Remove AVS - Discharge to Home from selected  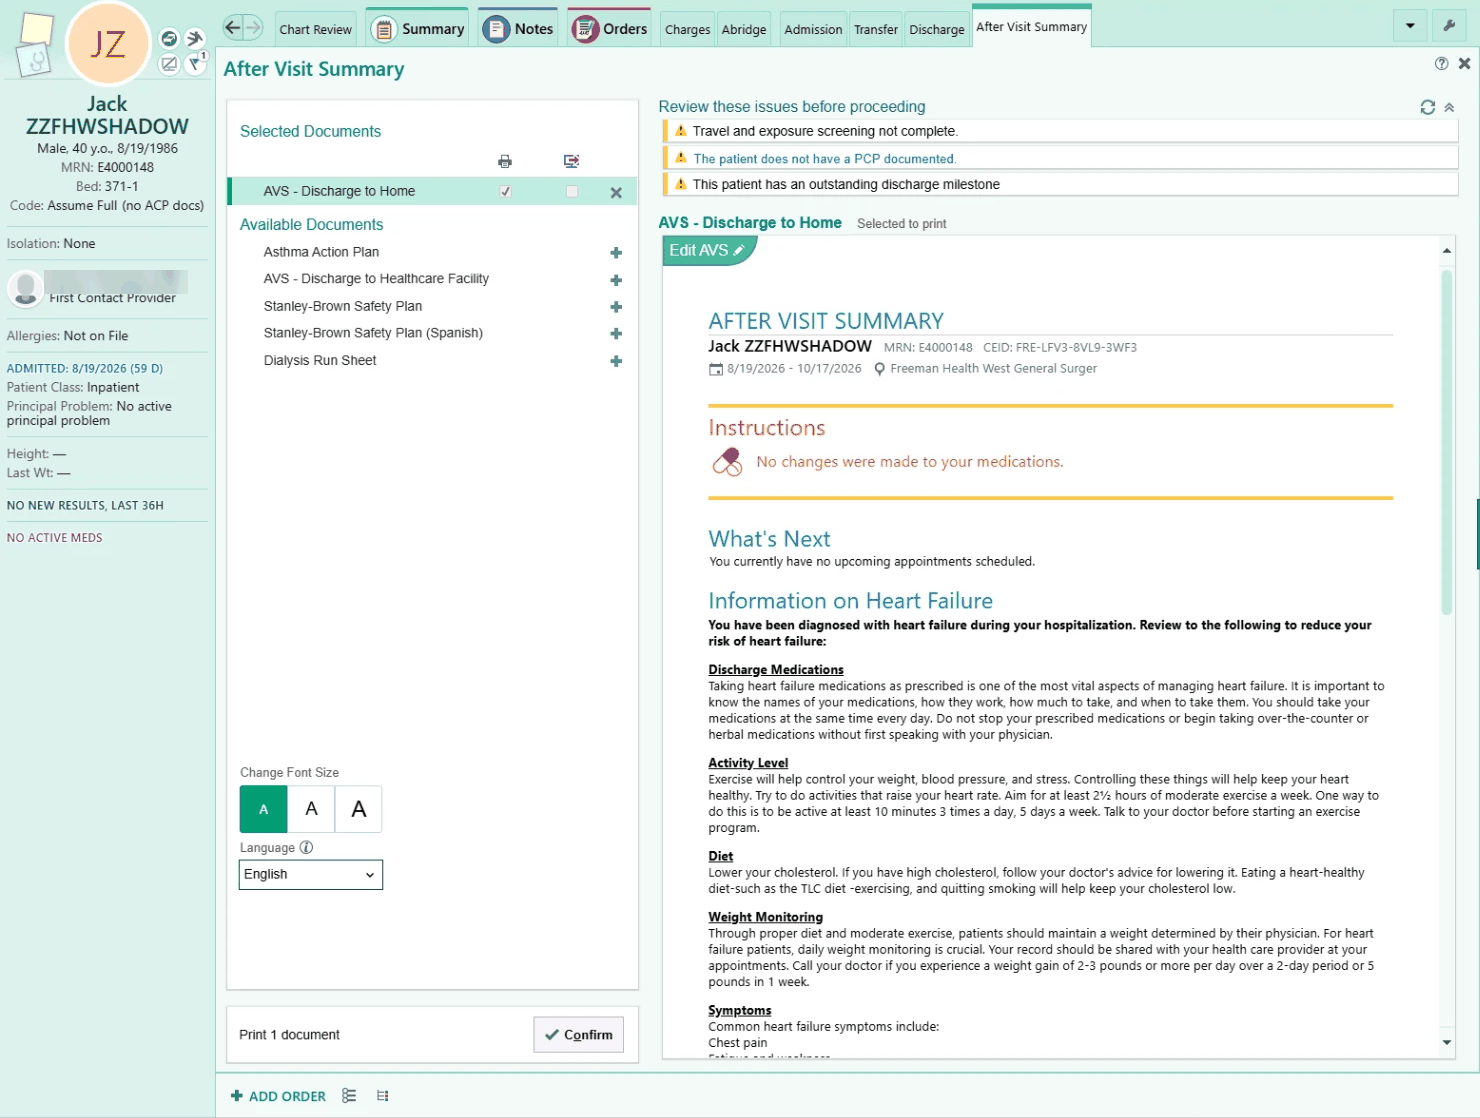coord(616,193)
